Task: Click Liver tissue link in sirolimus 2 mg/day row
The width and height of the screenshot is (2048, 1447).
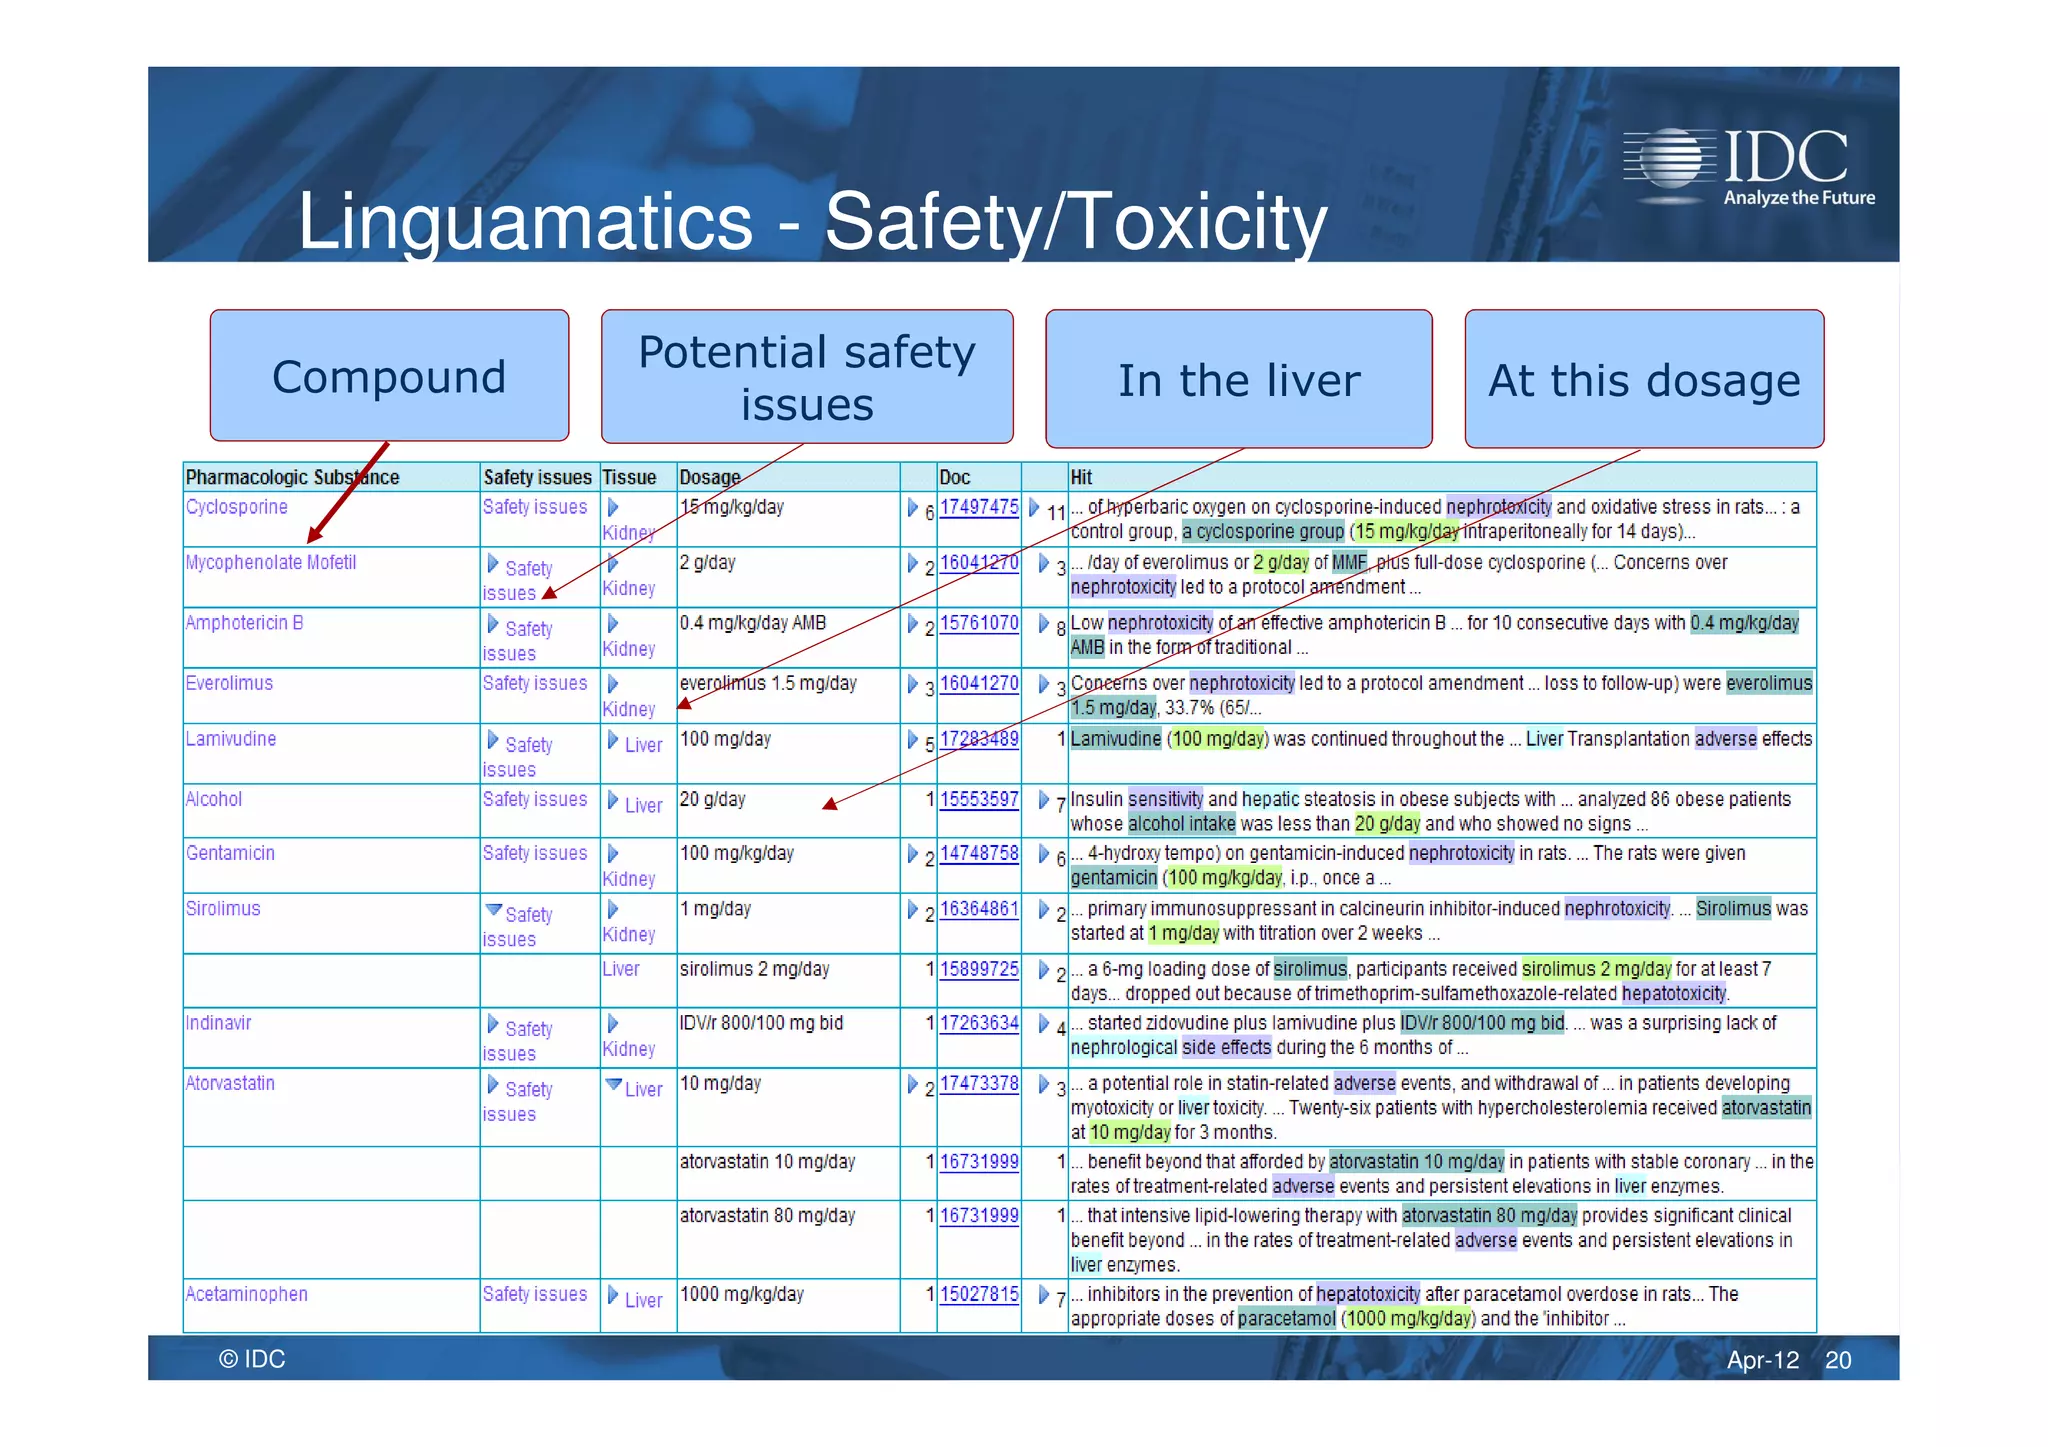Action: [621, 969]
